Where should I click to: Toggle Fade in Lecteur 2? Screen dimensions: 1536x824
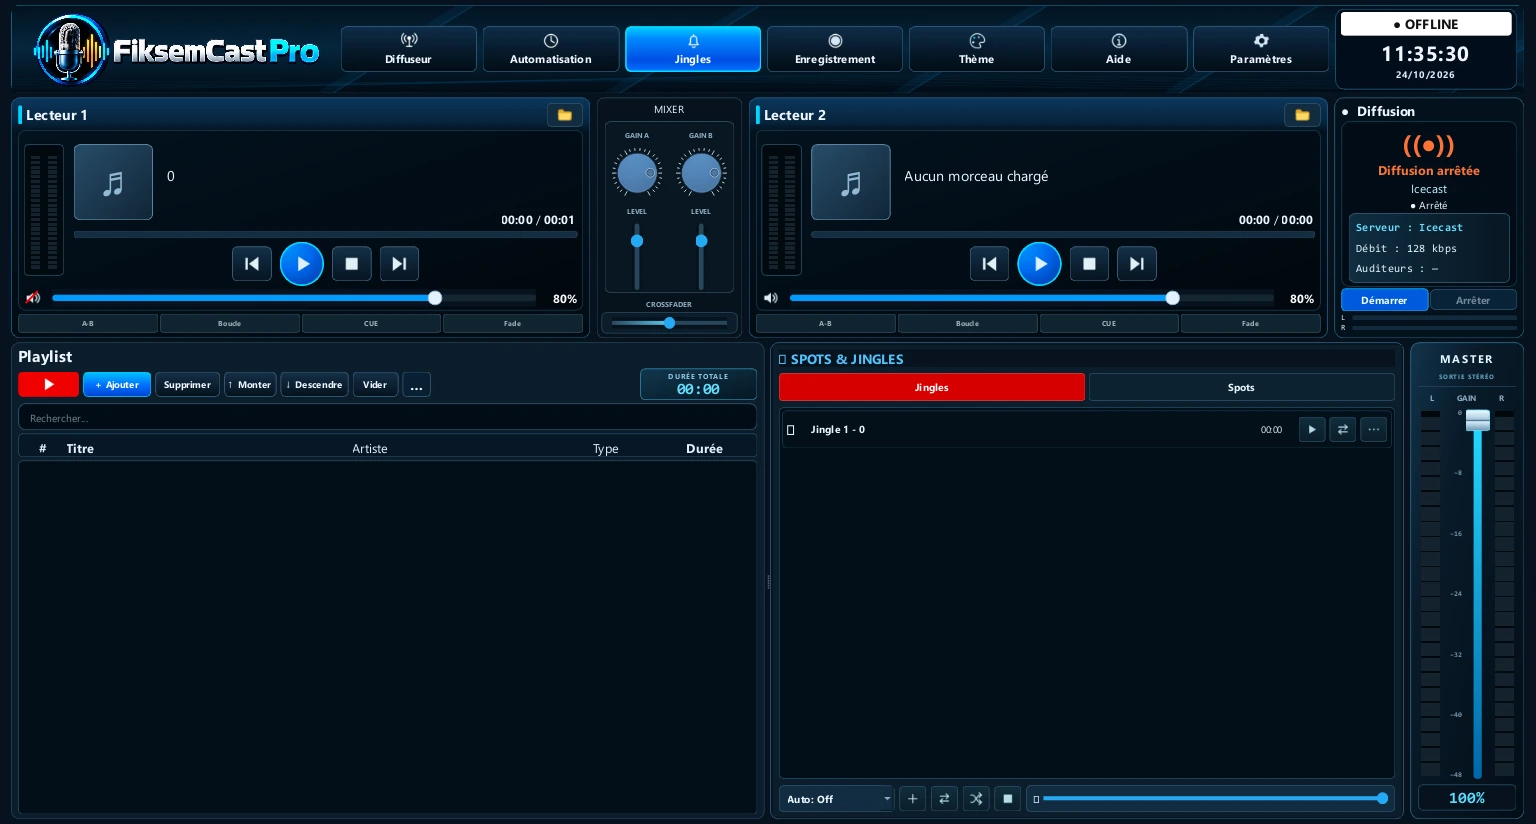click(x=1250, y=324)
